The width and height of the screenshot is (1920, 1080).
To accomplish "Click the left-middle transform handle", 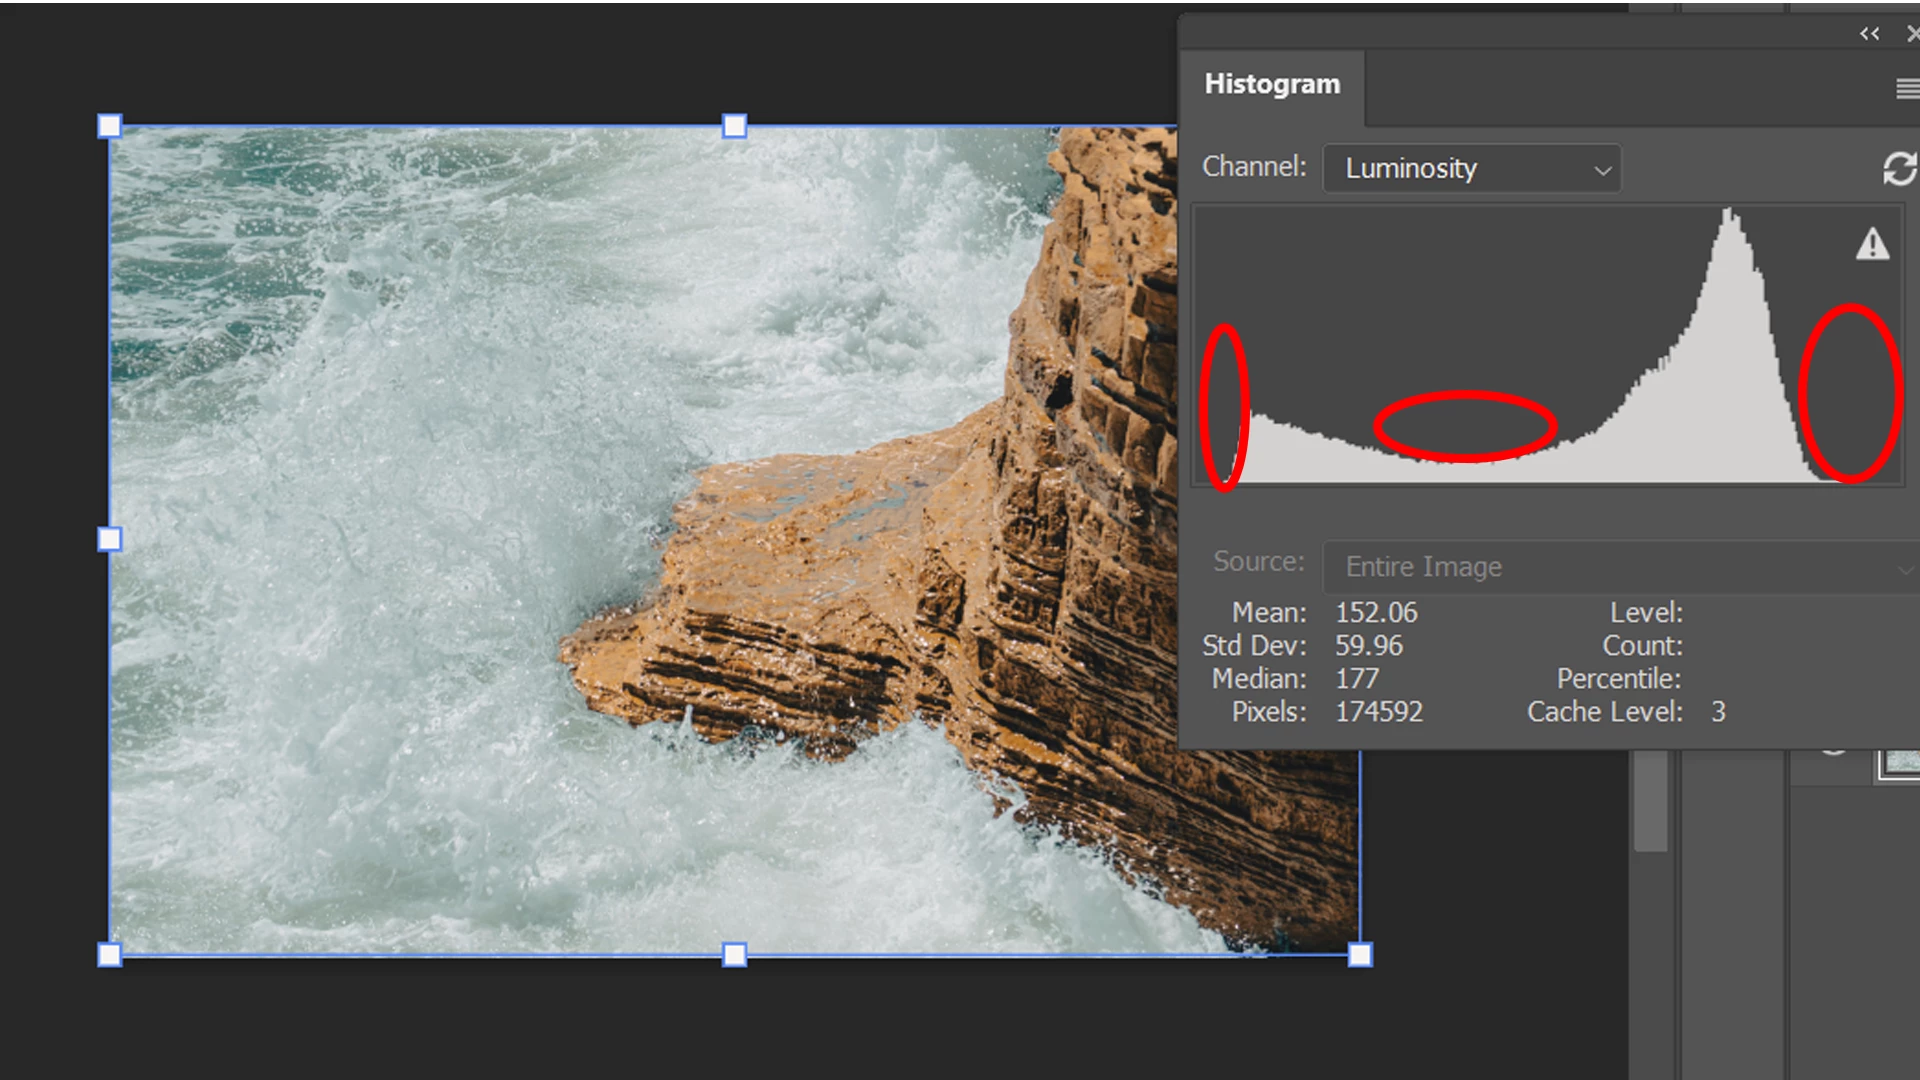I will tap(110, 540).
